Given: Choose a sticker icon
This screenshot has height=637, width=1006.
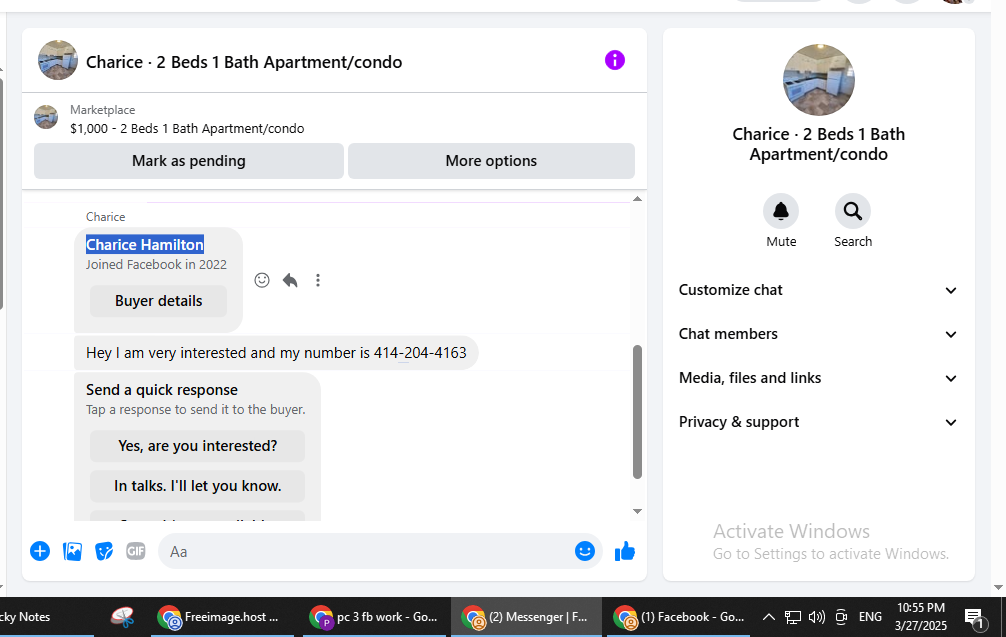Looking at the screenshot, I should click(x=104, y=551).
